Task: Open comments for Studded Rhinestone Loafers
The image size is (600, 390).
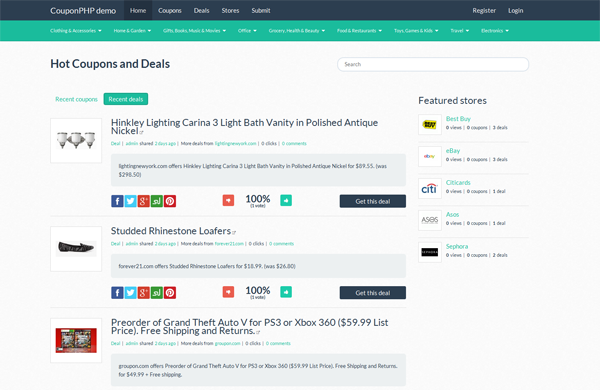Action: click(281, 243)
